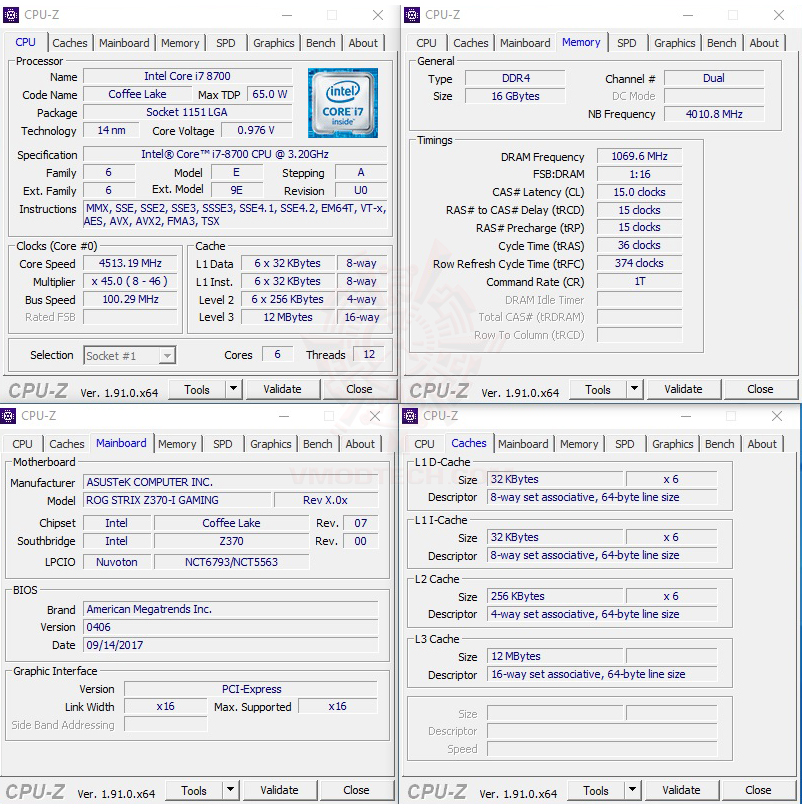Click the NCT6793/NCT5563 LPCIO field
Viewport: 802px width, 810px height.
tap(231, 562)
